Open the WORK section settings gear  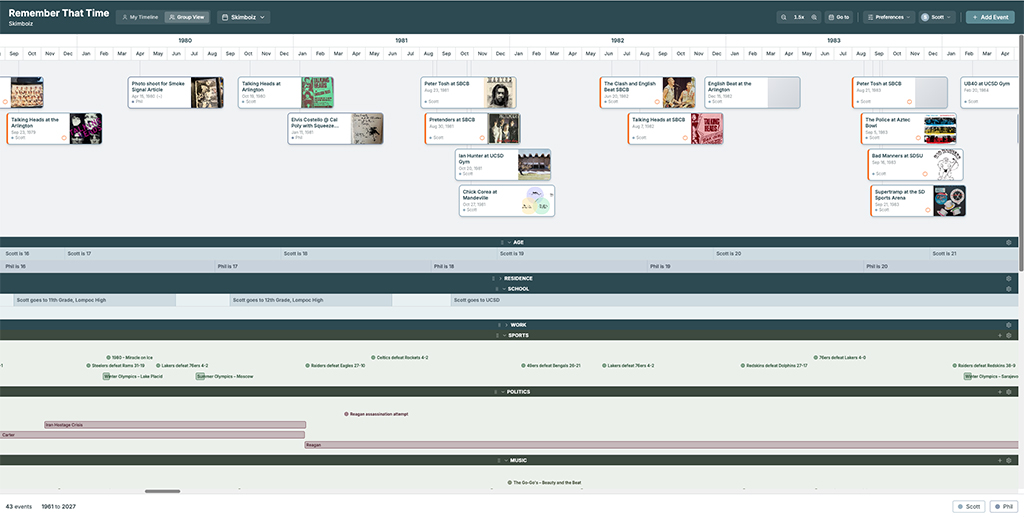[x=1008, y=325]
